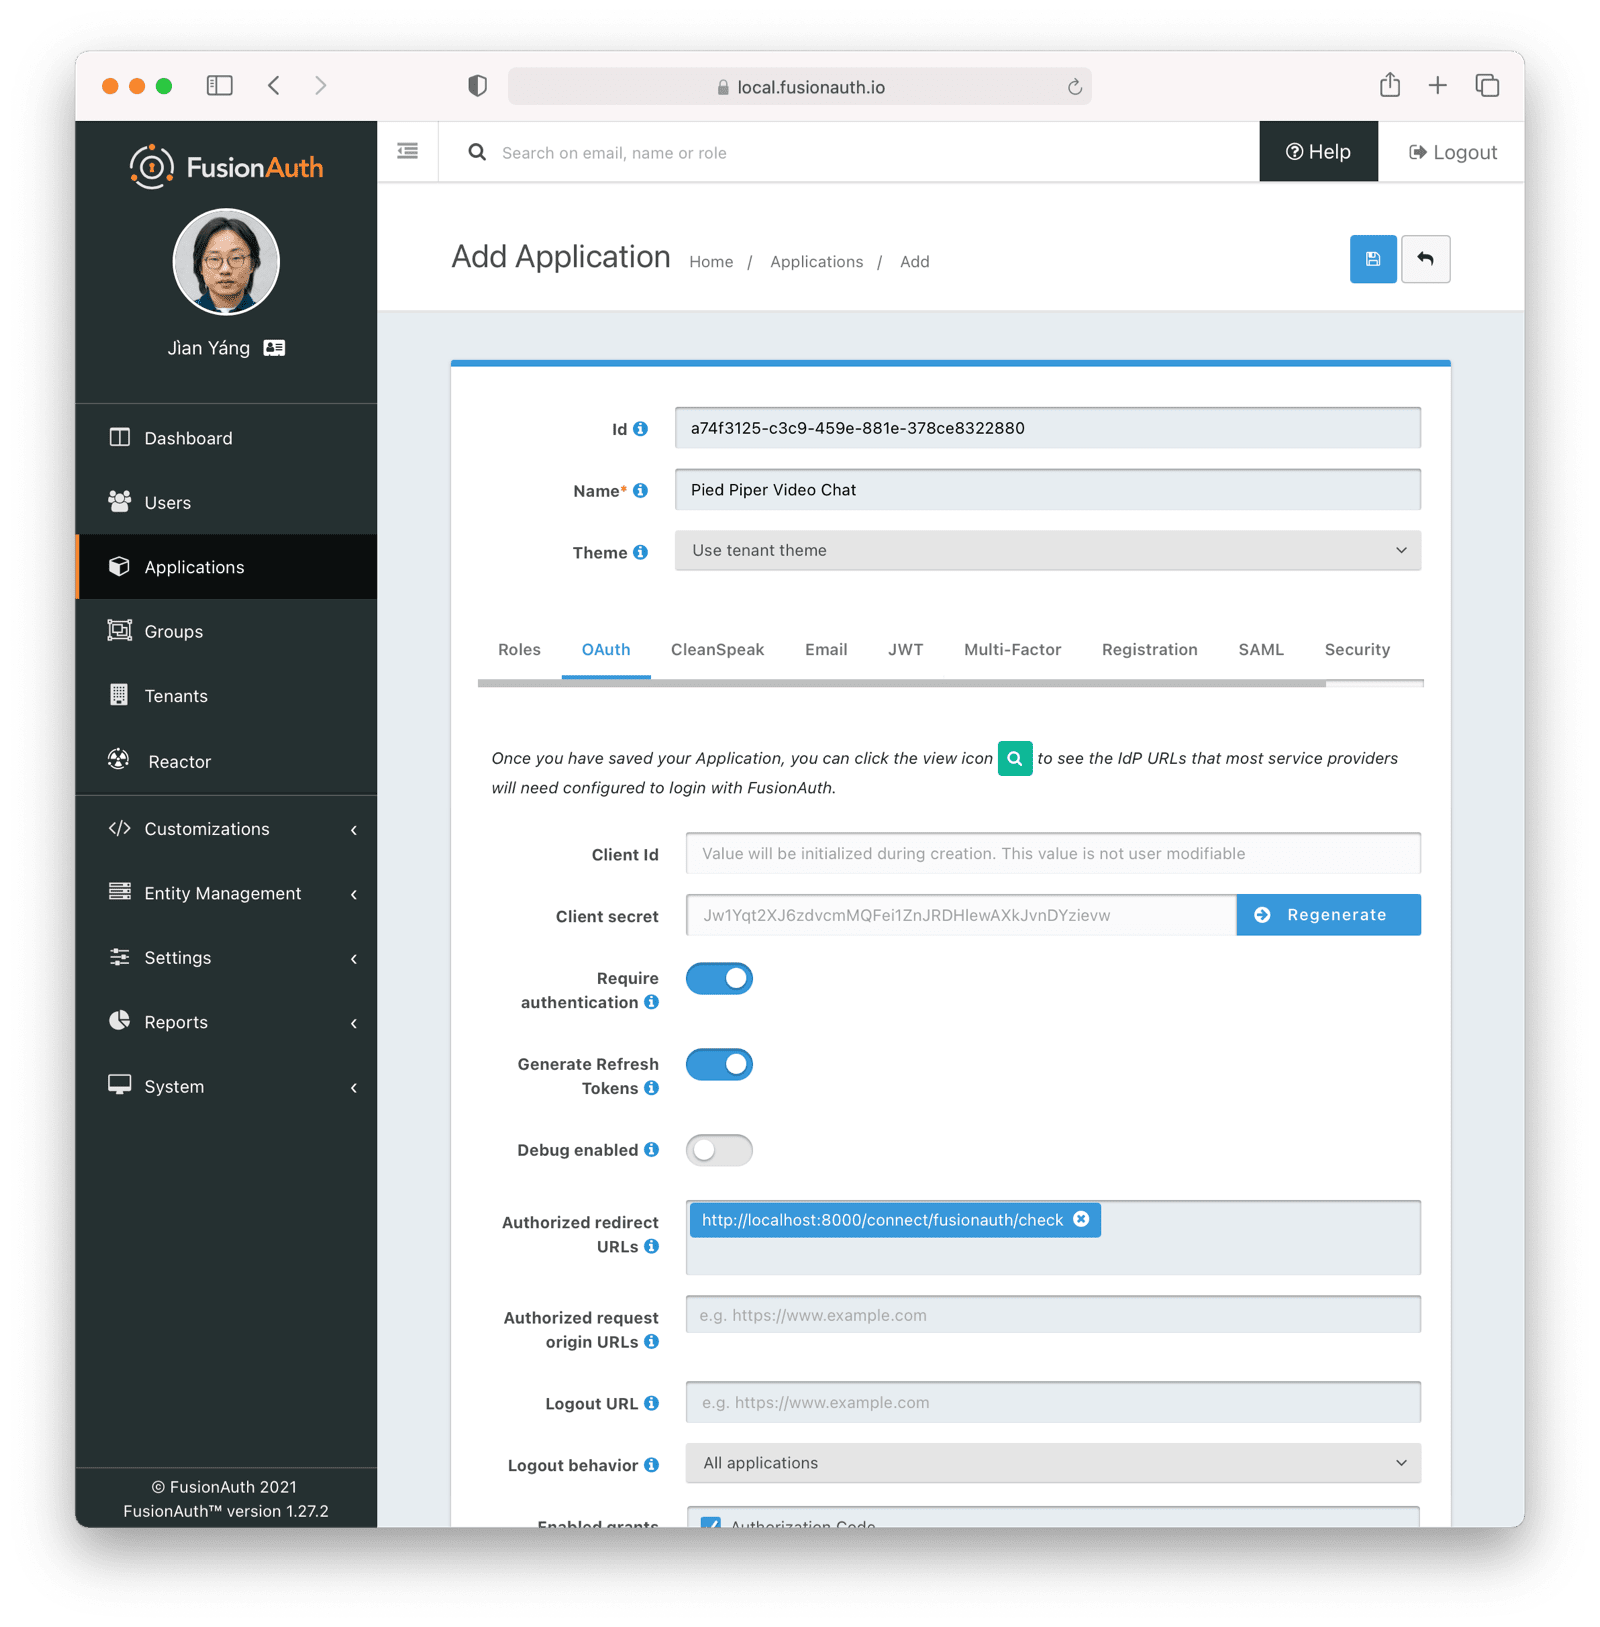
Task: Click the Regenerate client secret button
Action: tap(1328, 915)
